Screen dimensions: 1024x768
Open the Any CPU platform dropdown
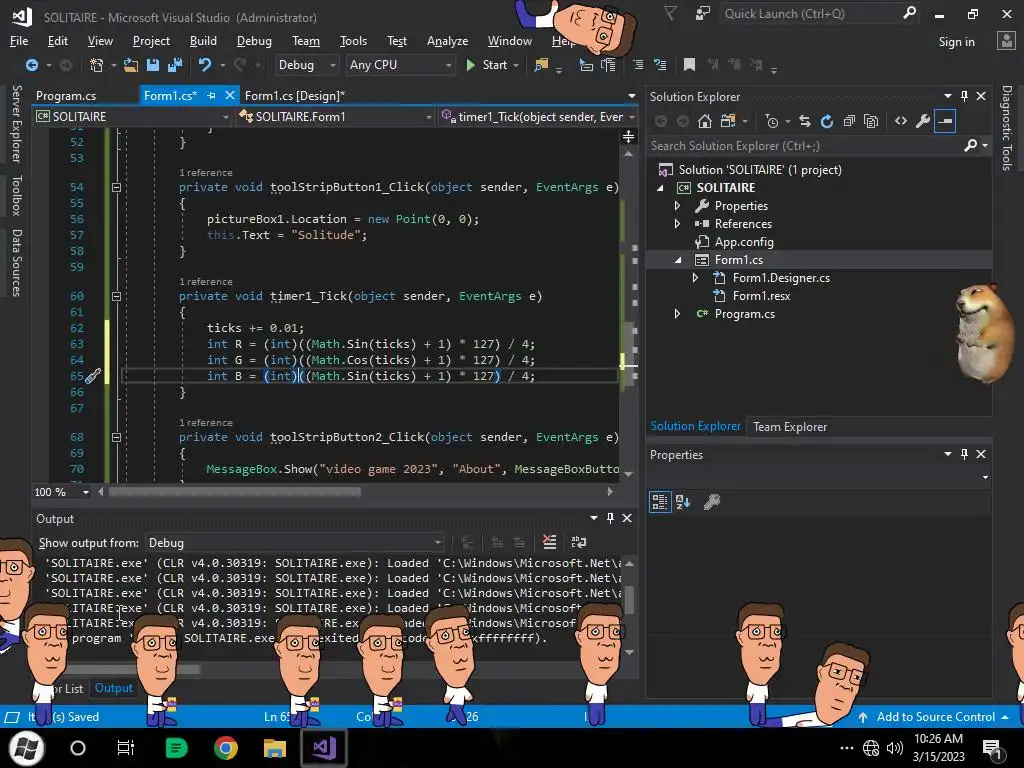coord(400,65)
